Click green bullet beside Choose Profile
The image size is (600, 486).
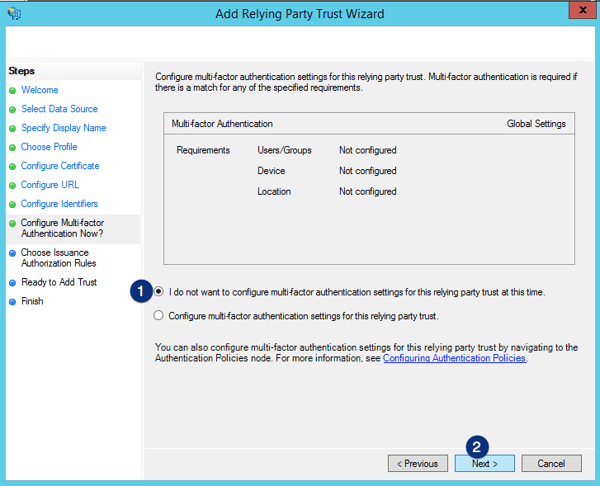click(12, 147)
